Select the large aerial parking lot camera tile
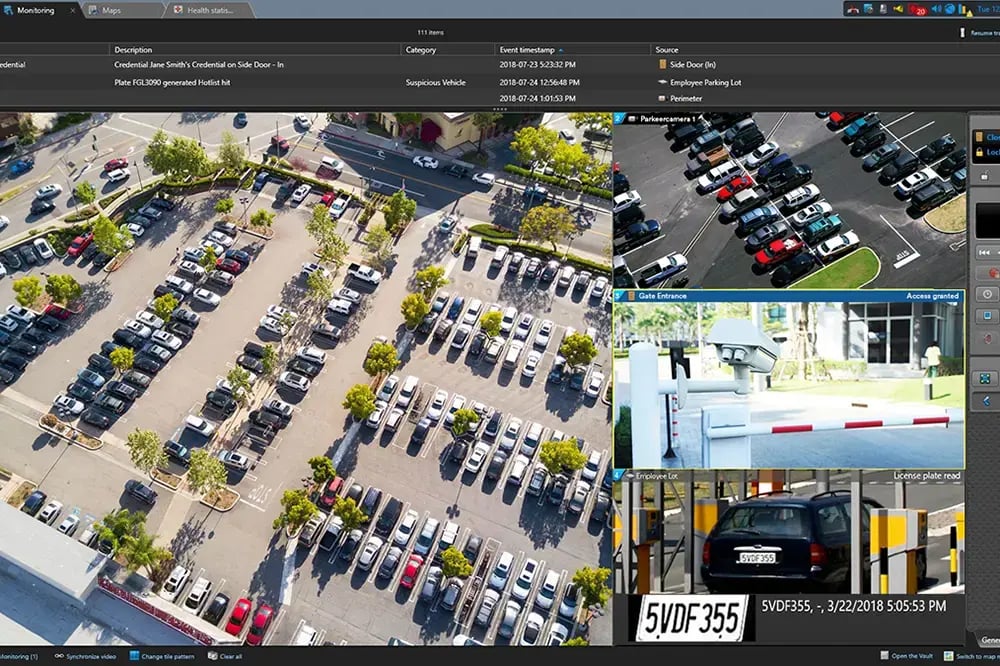Screen dimensions: 1000x666 [x=305, y=379]
